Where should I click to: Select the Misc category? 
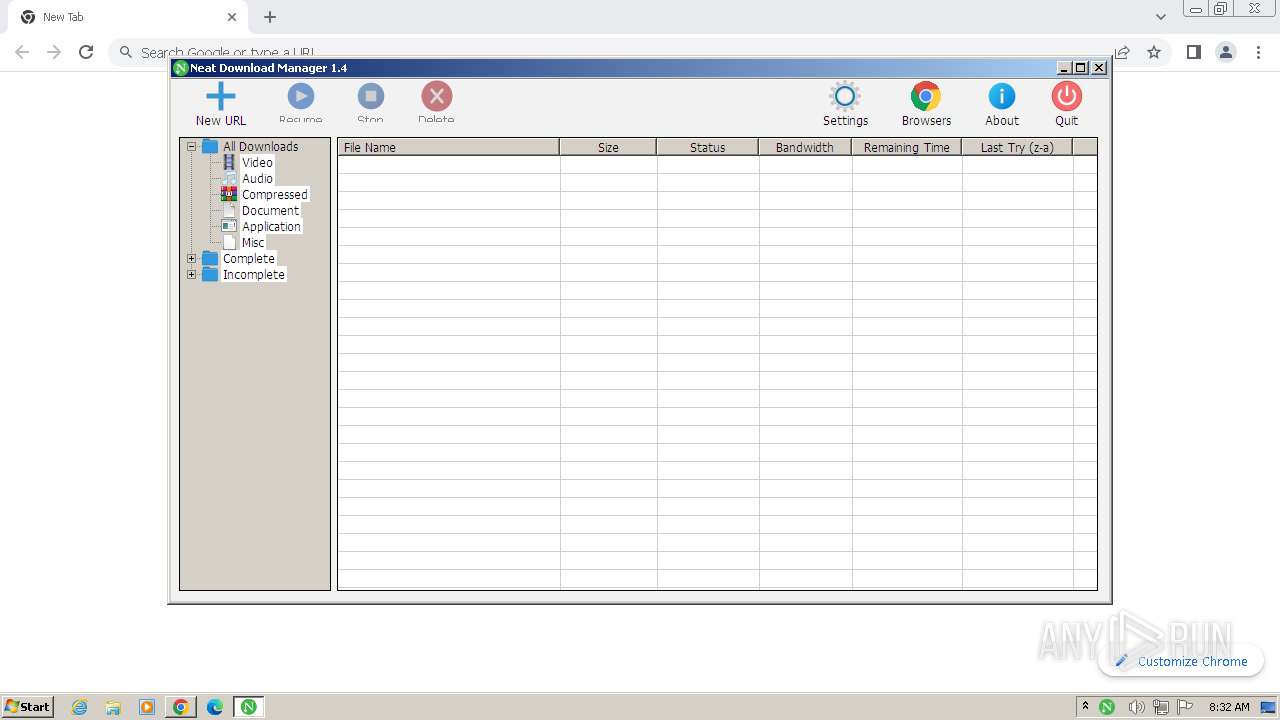pos(253,242)
